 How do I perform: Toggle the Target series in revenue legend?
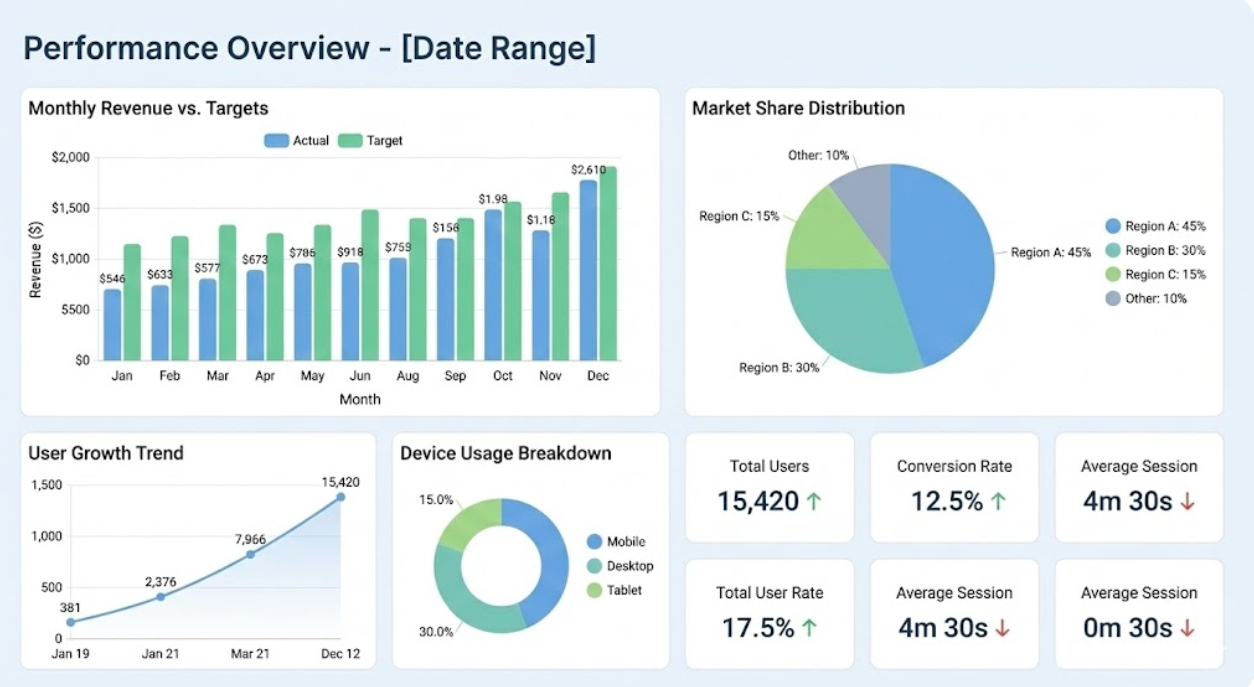click(370, 141)
